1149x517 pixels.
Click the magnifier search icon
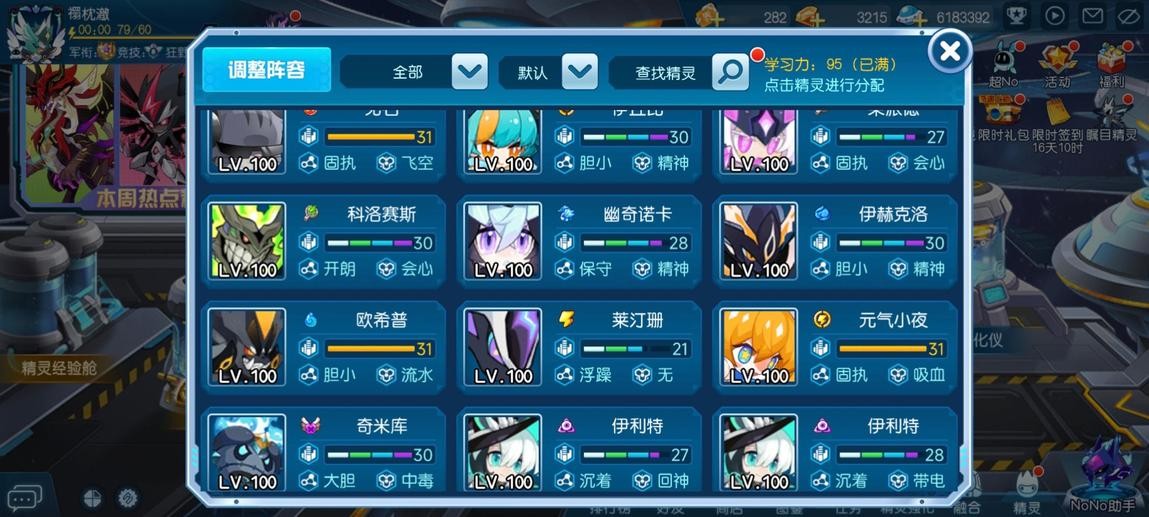point(731,72)
